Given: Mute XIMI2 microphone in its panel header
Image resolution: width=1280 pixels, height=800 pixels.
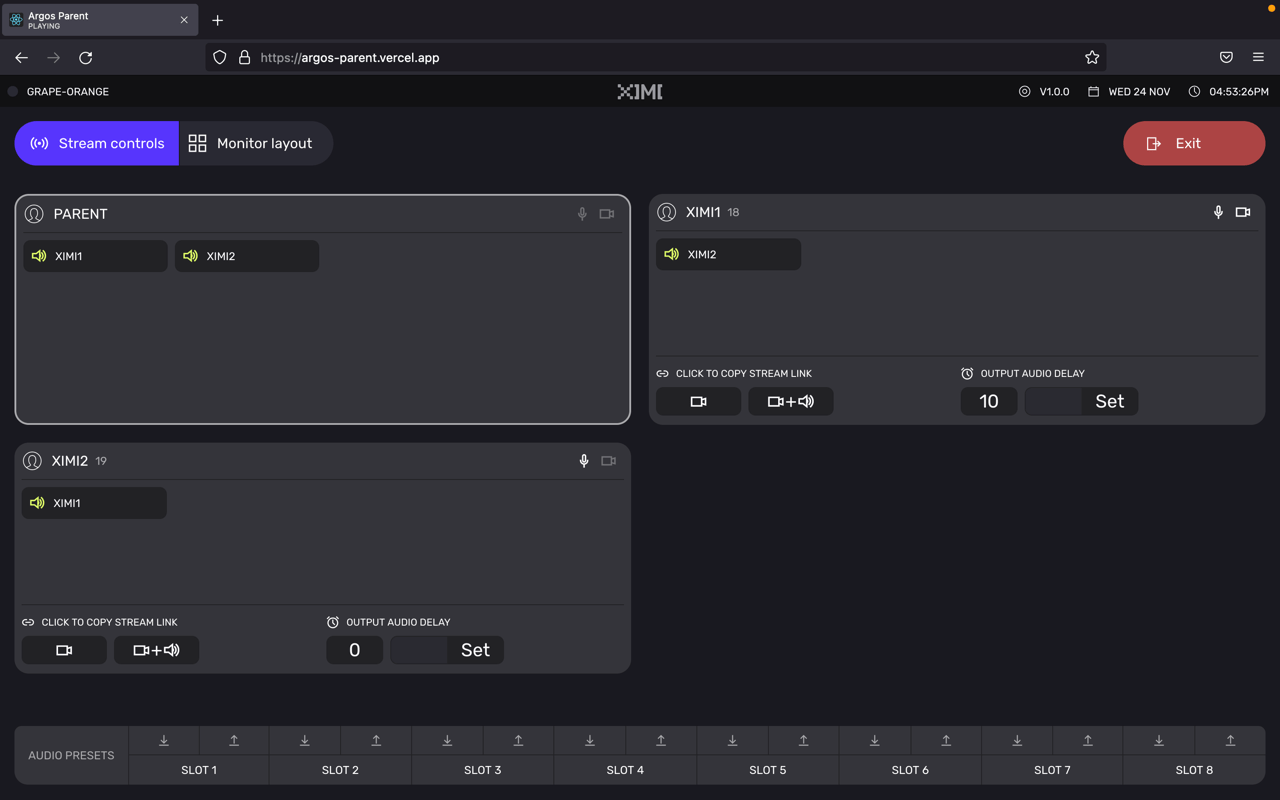Looking at the screenshot, I should [584, 461].
